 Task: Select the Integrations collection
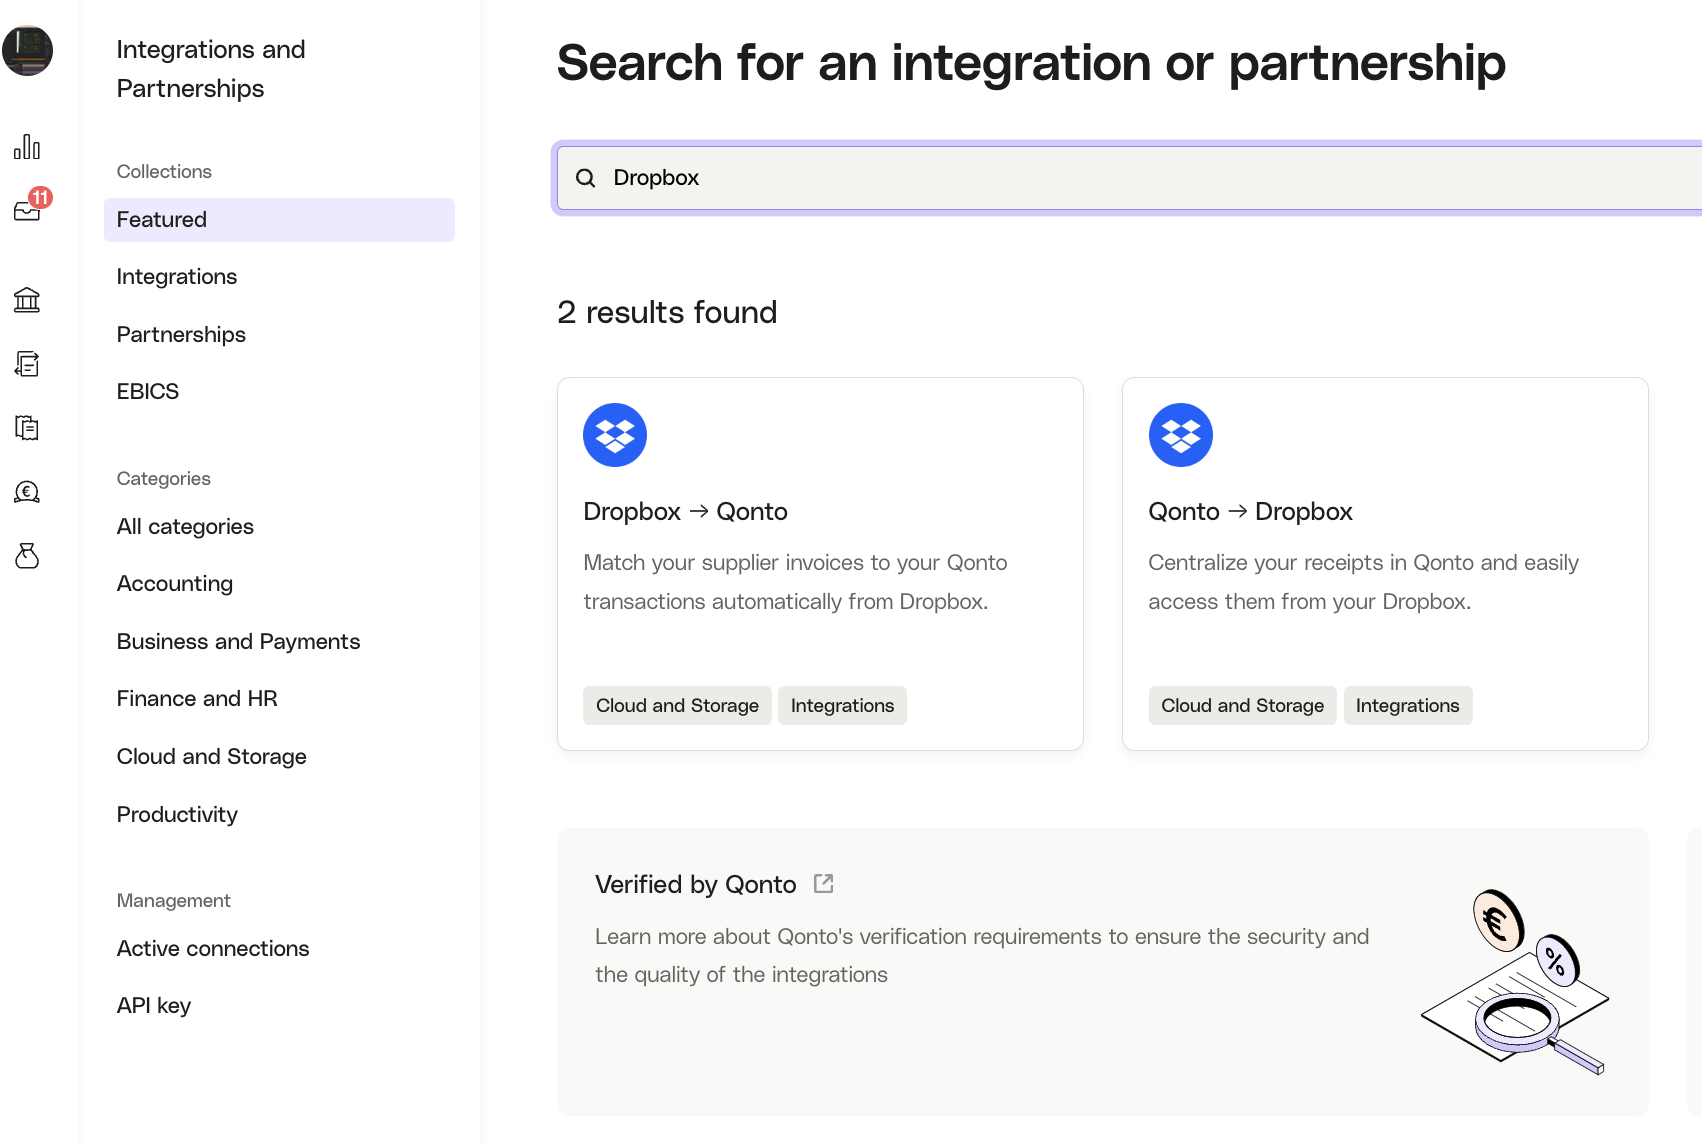[x=177, y=277]
